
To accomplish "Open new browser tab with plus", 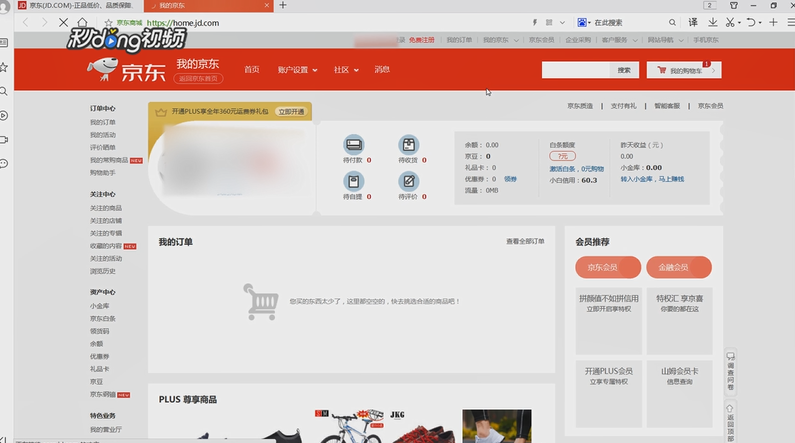I will coord(283,5).
